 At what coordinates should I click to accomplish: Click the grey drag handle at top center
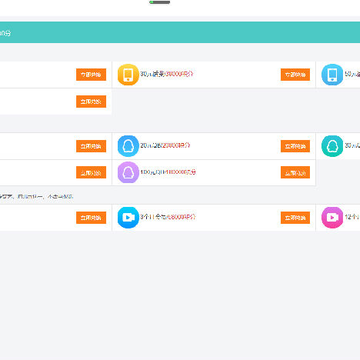(160, 2)
